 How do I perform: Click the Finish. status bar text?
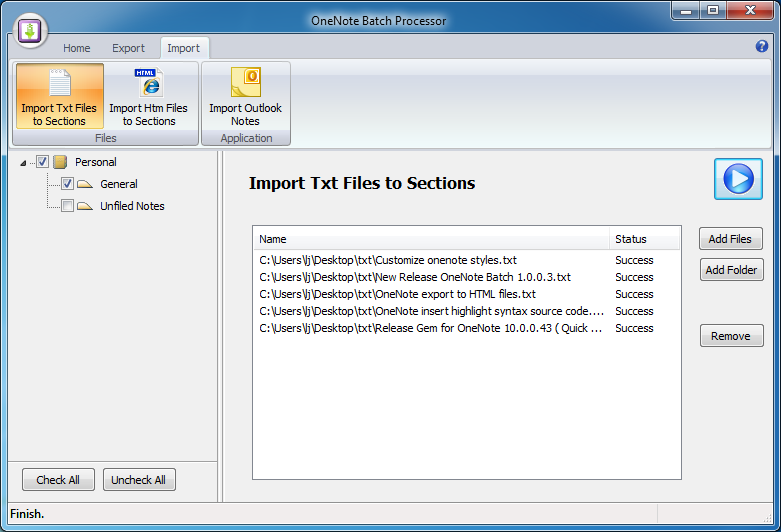pyautogui.click(x=27, y=514)
